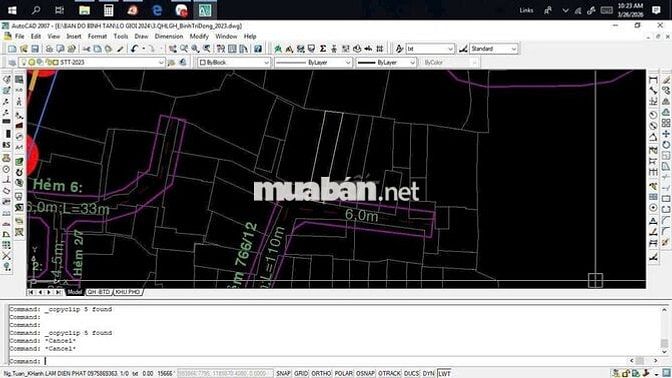Click the Cut (scissors) icon
Viewport: 672px width, 378px height.
coord(87,49)
